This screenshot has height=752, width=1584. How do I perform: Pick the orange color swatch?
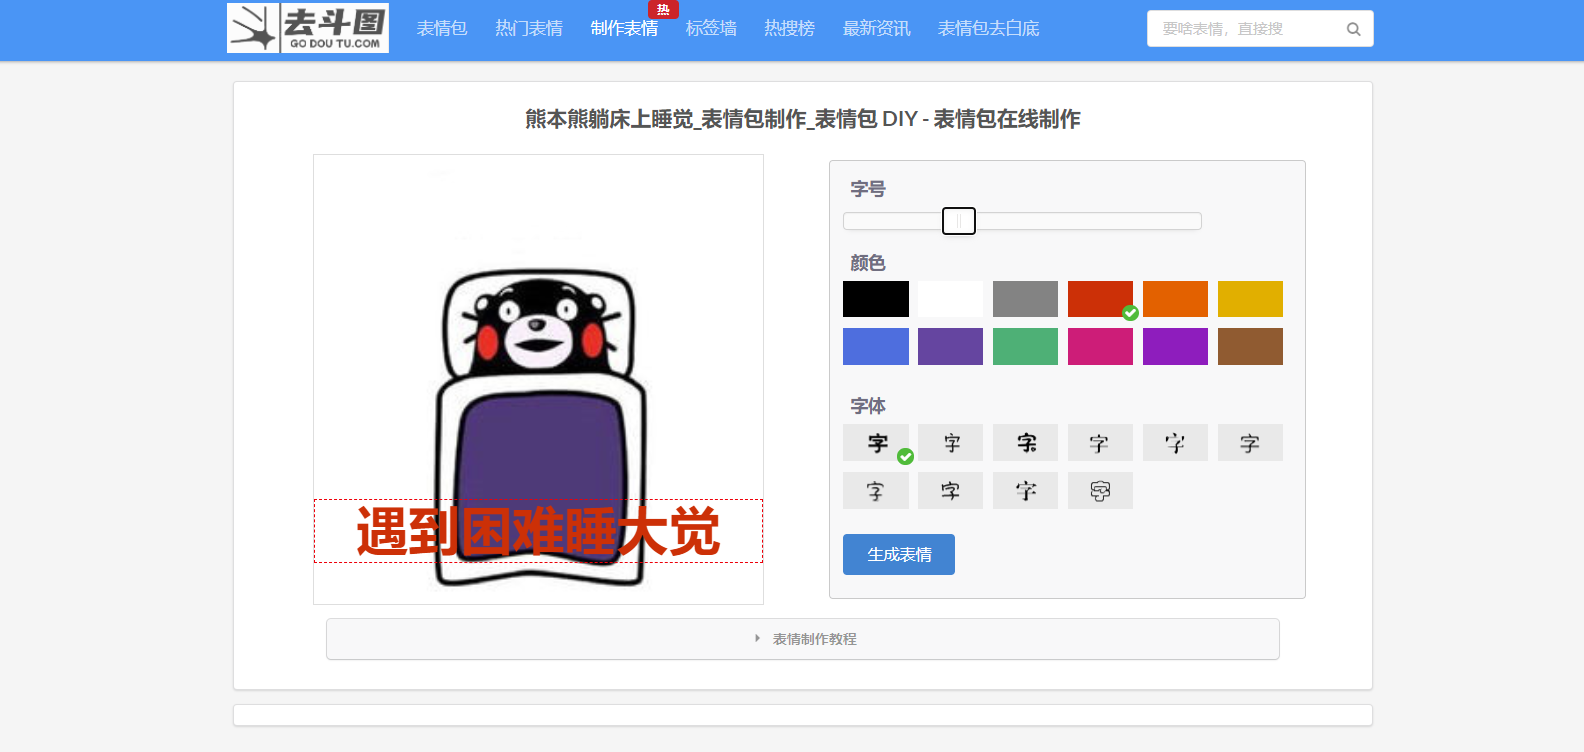click(1175, 299)
